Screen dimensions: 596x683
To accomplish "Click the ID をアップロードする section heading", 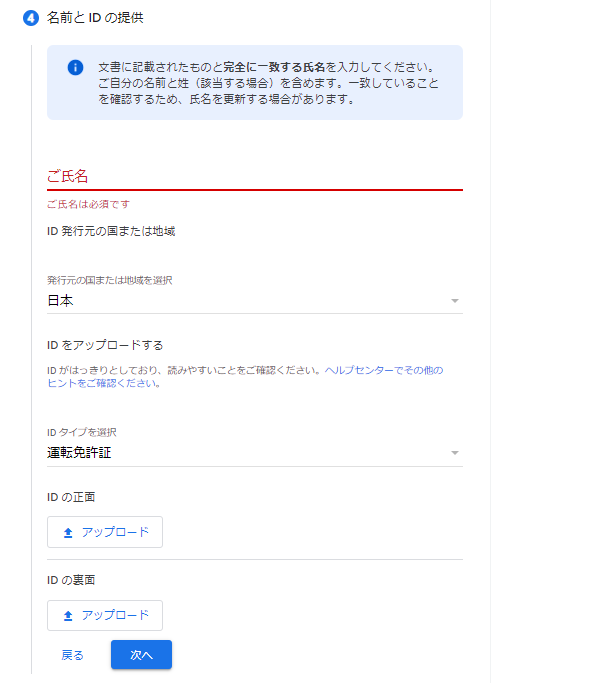I will tap(105, 345).
